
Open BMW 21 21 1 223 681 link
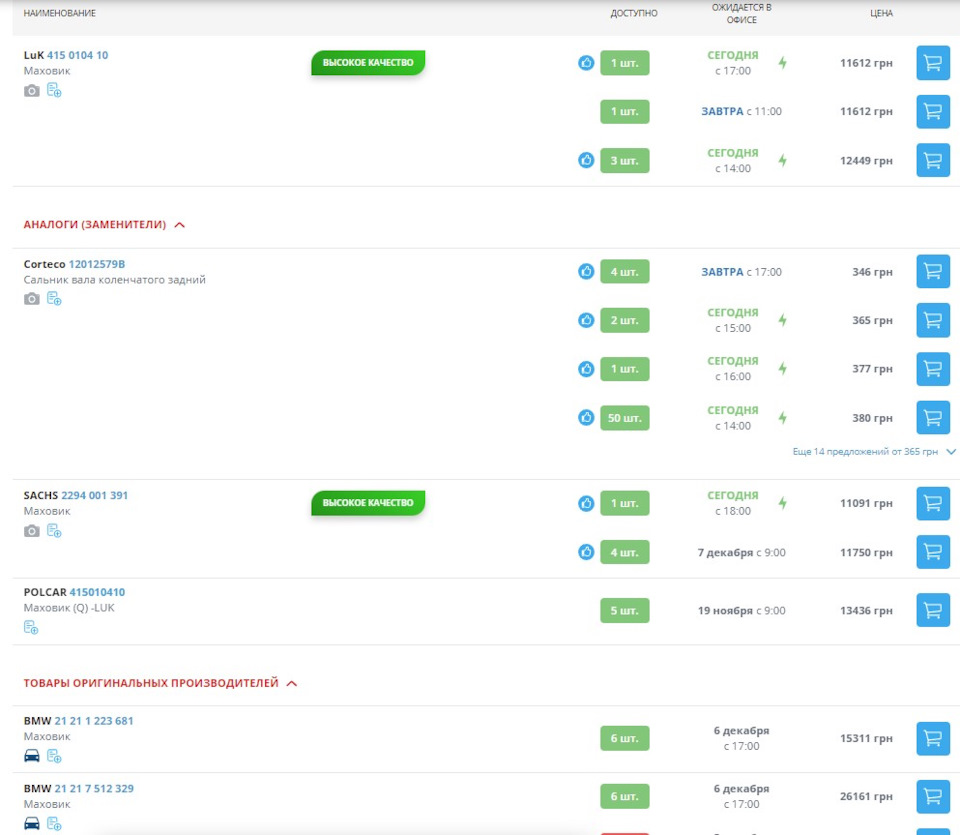[x=94, y=721]
